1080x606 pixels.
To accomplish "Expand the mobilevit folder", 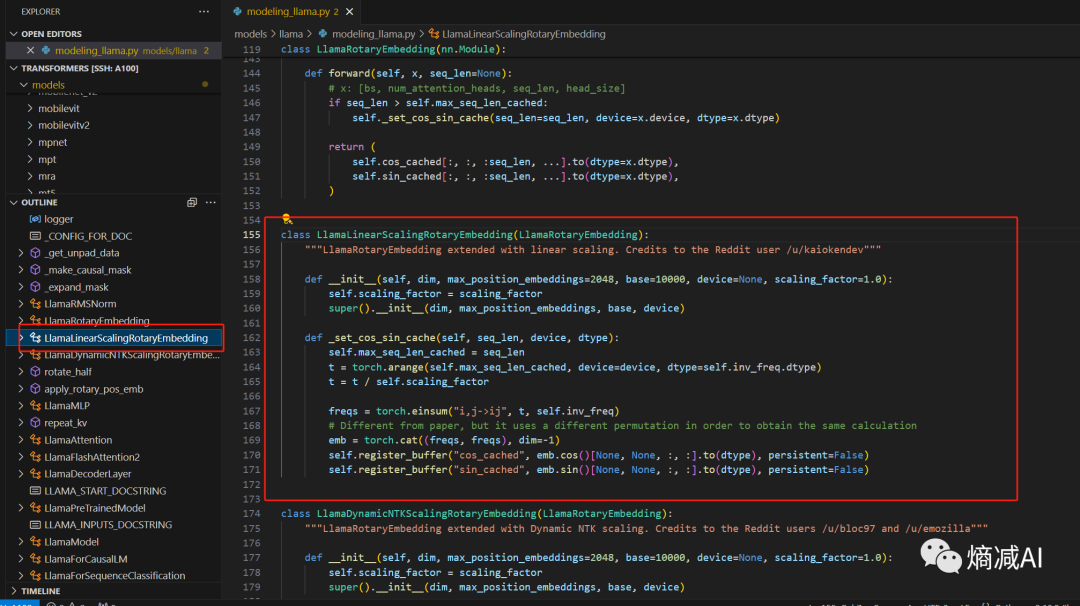I will [30, 108].
